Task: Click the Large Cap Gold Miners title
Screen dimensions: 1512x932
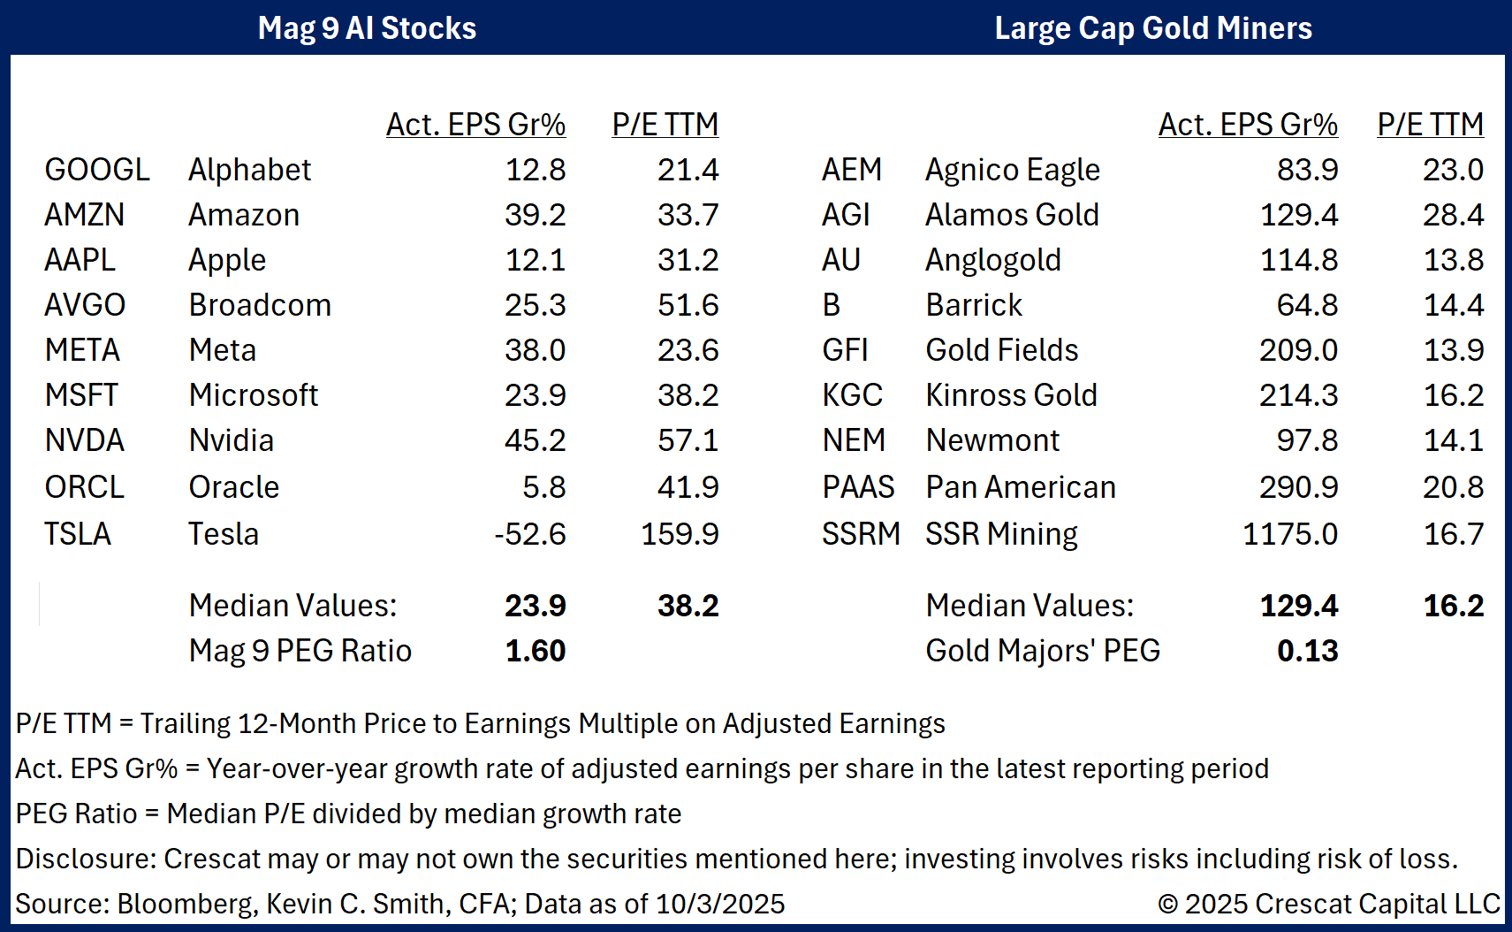Action: pos(1153,28)
